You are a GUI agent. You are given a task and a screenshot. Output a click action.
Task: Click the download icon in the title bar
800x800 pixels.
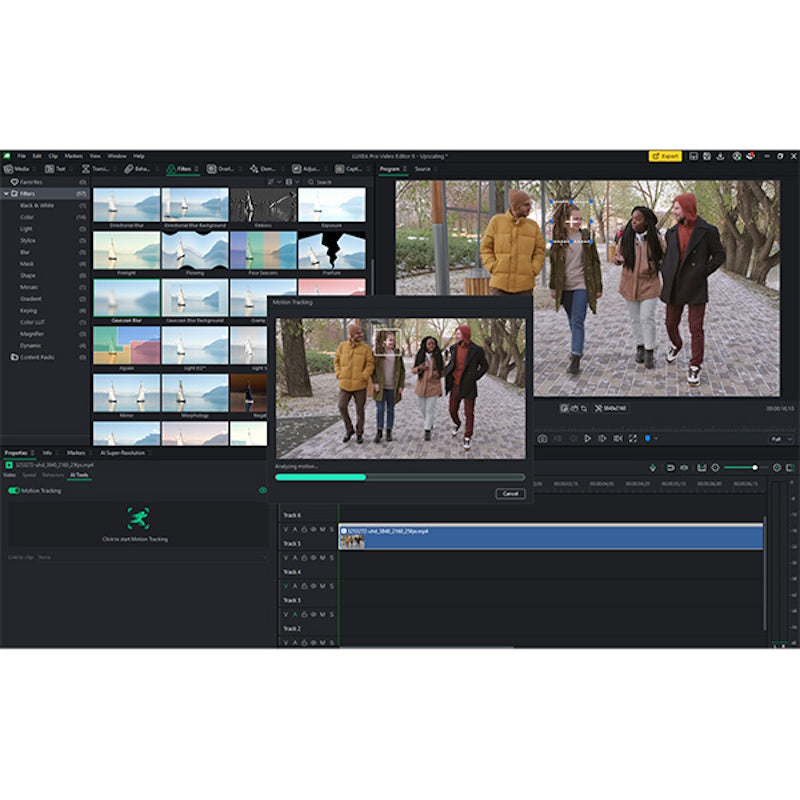[720, 157]
